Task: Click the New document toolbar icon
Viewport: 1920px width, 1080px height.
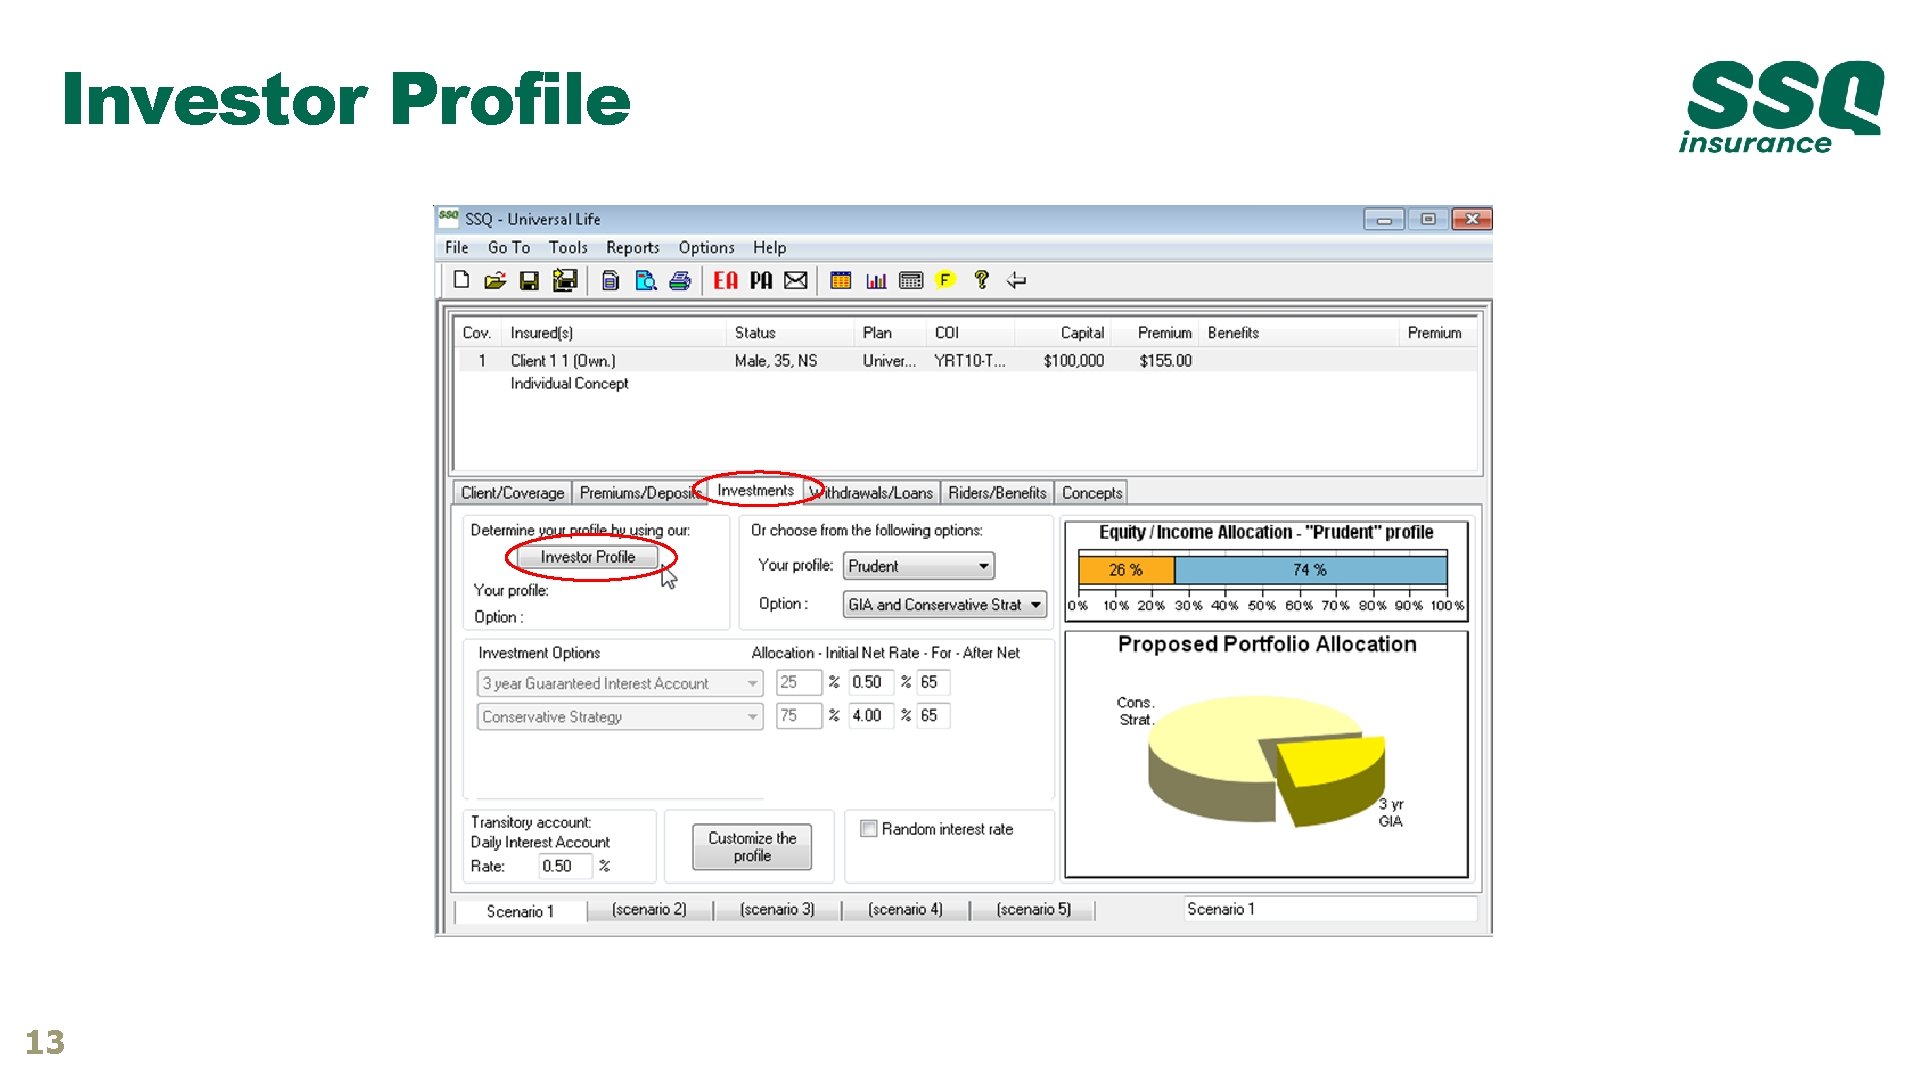Action: pyautogui.click(x=461, y=280)
